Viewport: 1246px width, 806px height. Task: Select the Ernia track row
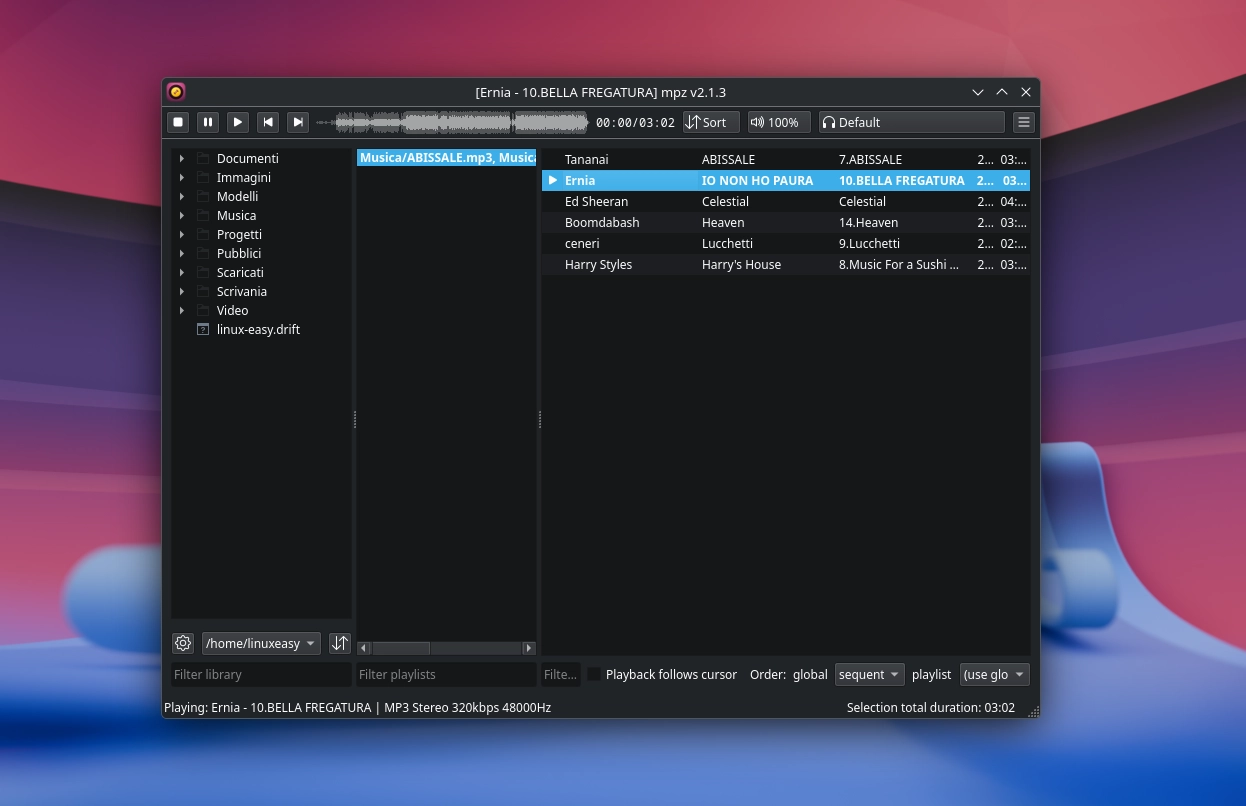(786, 180)
